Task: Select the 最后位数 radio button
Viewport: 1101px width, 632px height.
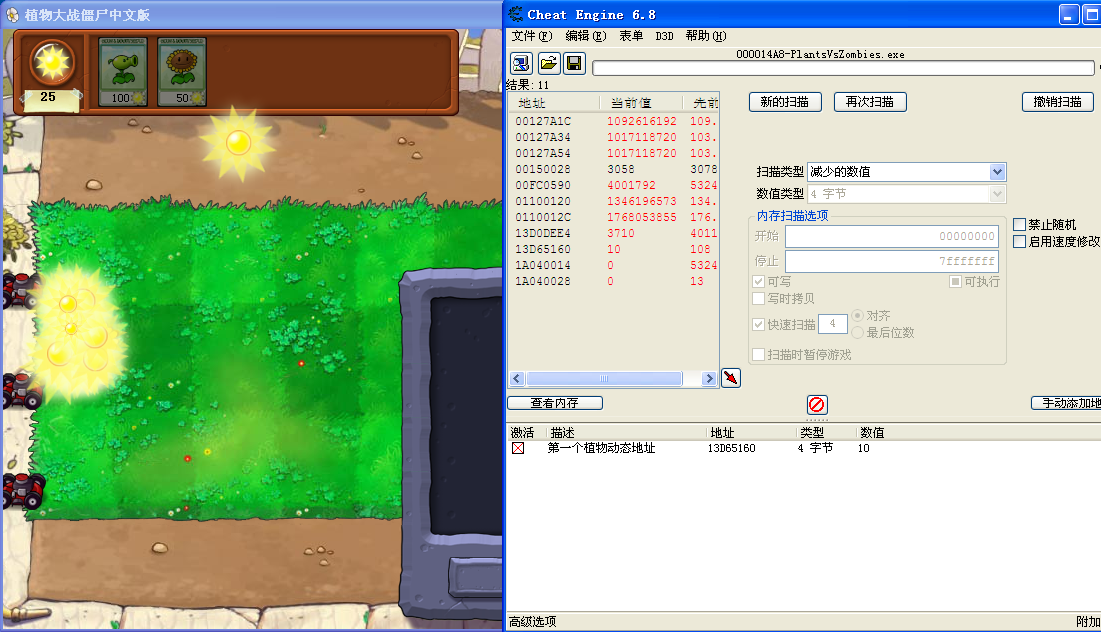Action: (857, 332)
